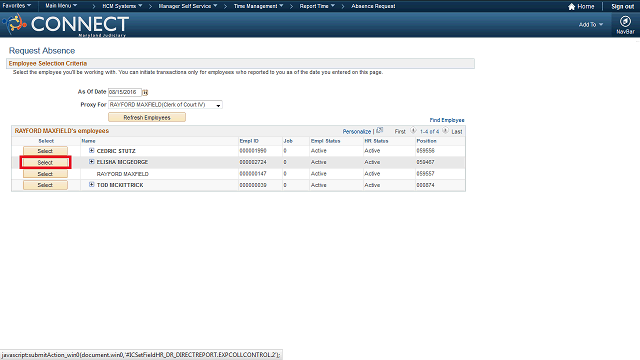
Task: Click the Personalize link
Action: click(x=357, y=131)
